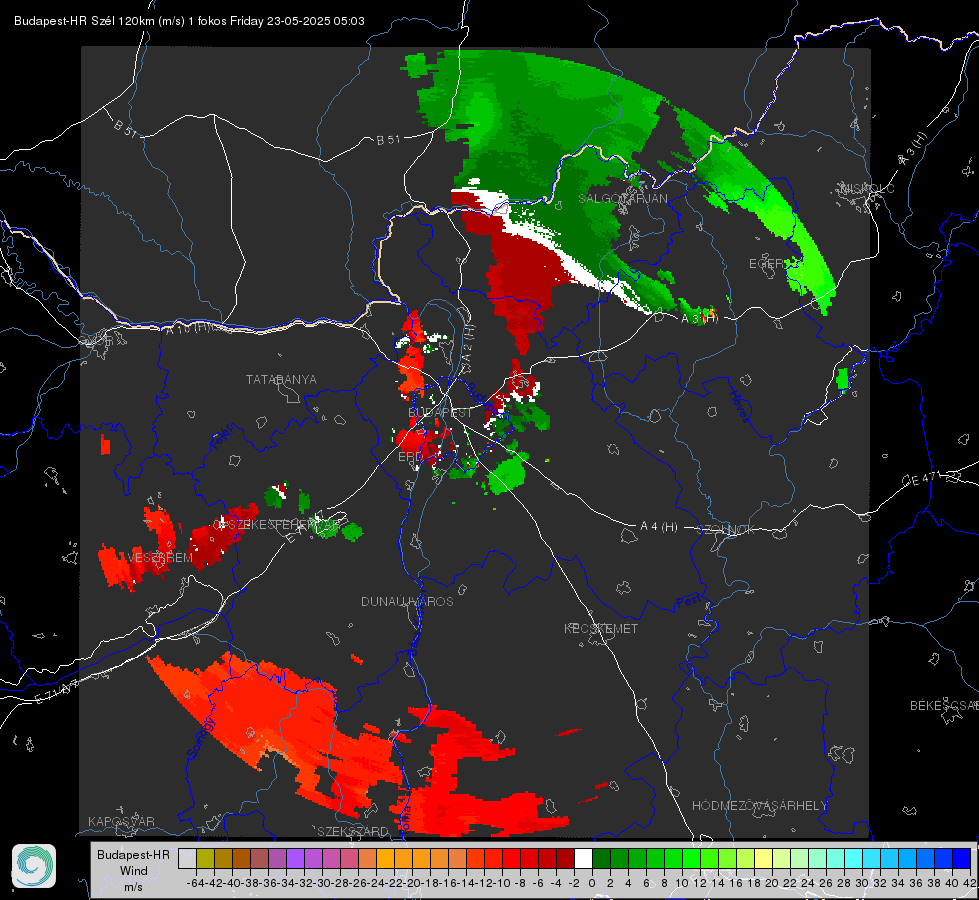Image resolution: width=979 pixels, height=900 pixels.
Task: Click the swirl logo icon beside the legend
Action: click(34, 866)
